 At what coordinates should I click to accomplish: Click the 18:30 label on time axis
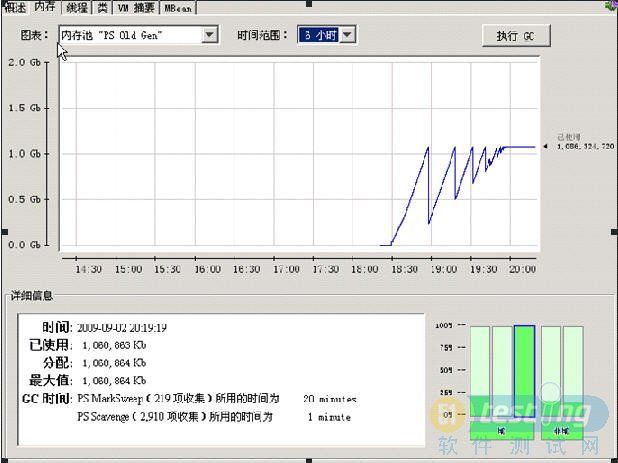point(404,270)
